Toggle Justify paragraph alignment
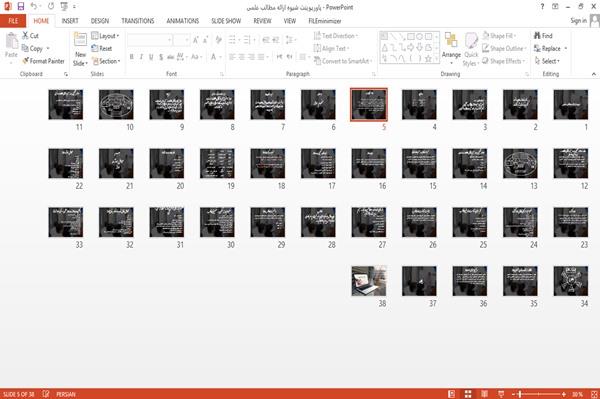The image size is (600, 399). point(261,57)
